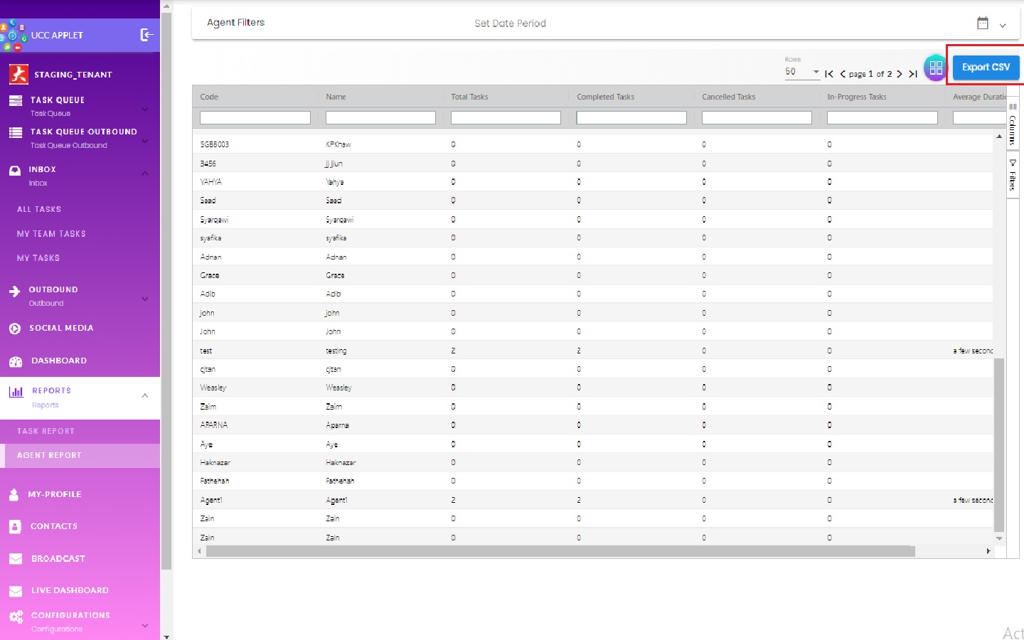
Task: Open Social Media from the sidebar
Action: [61, 328]
